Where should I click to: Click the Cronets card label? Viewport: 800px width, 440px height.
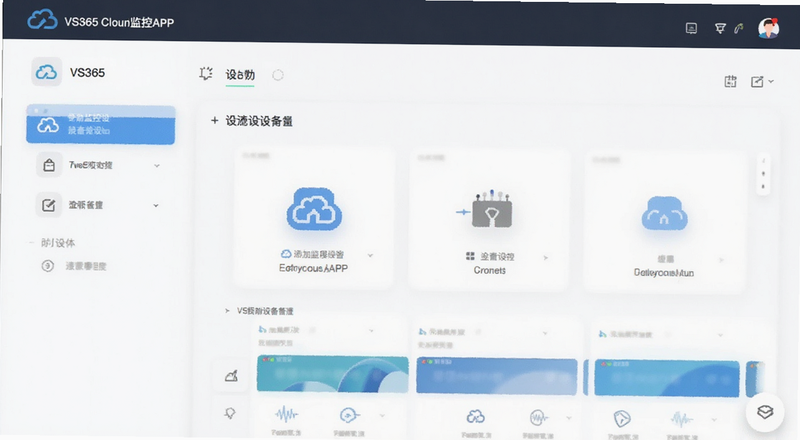(x=489, y=271)
